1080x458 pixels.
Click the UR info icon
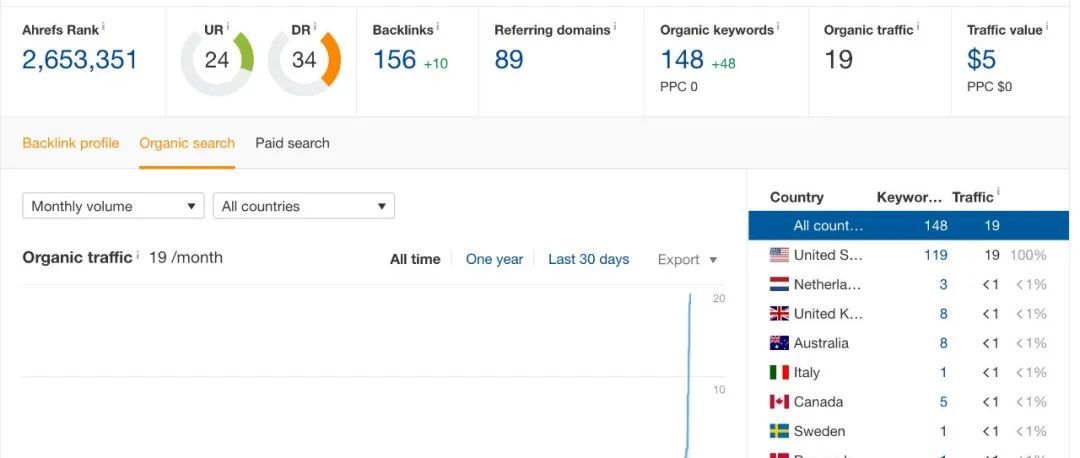coord(227,26)
